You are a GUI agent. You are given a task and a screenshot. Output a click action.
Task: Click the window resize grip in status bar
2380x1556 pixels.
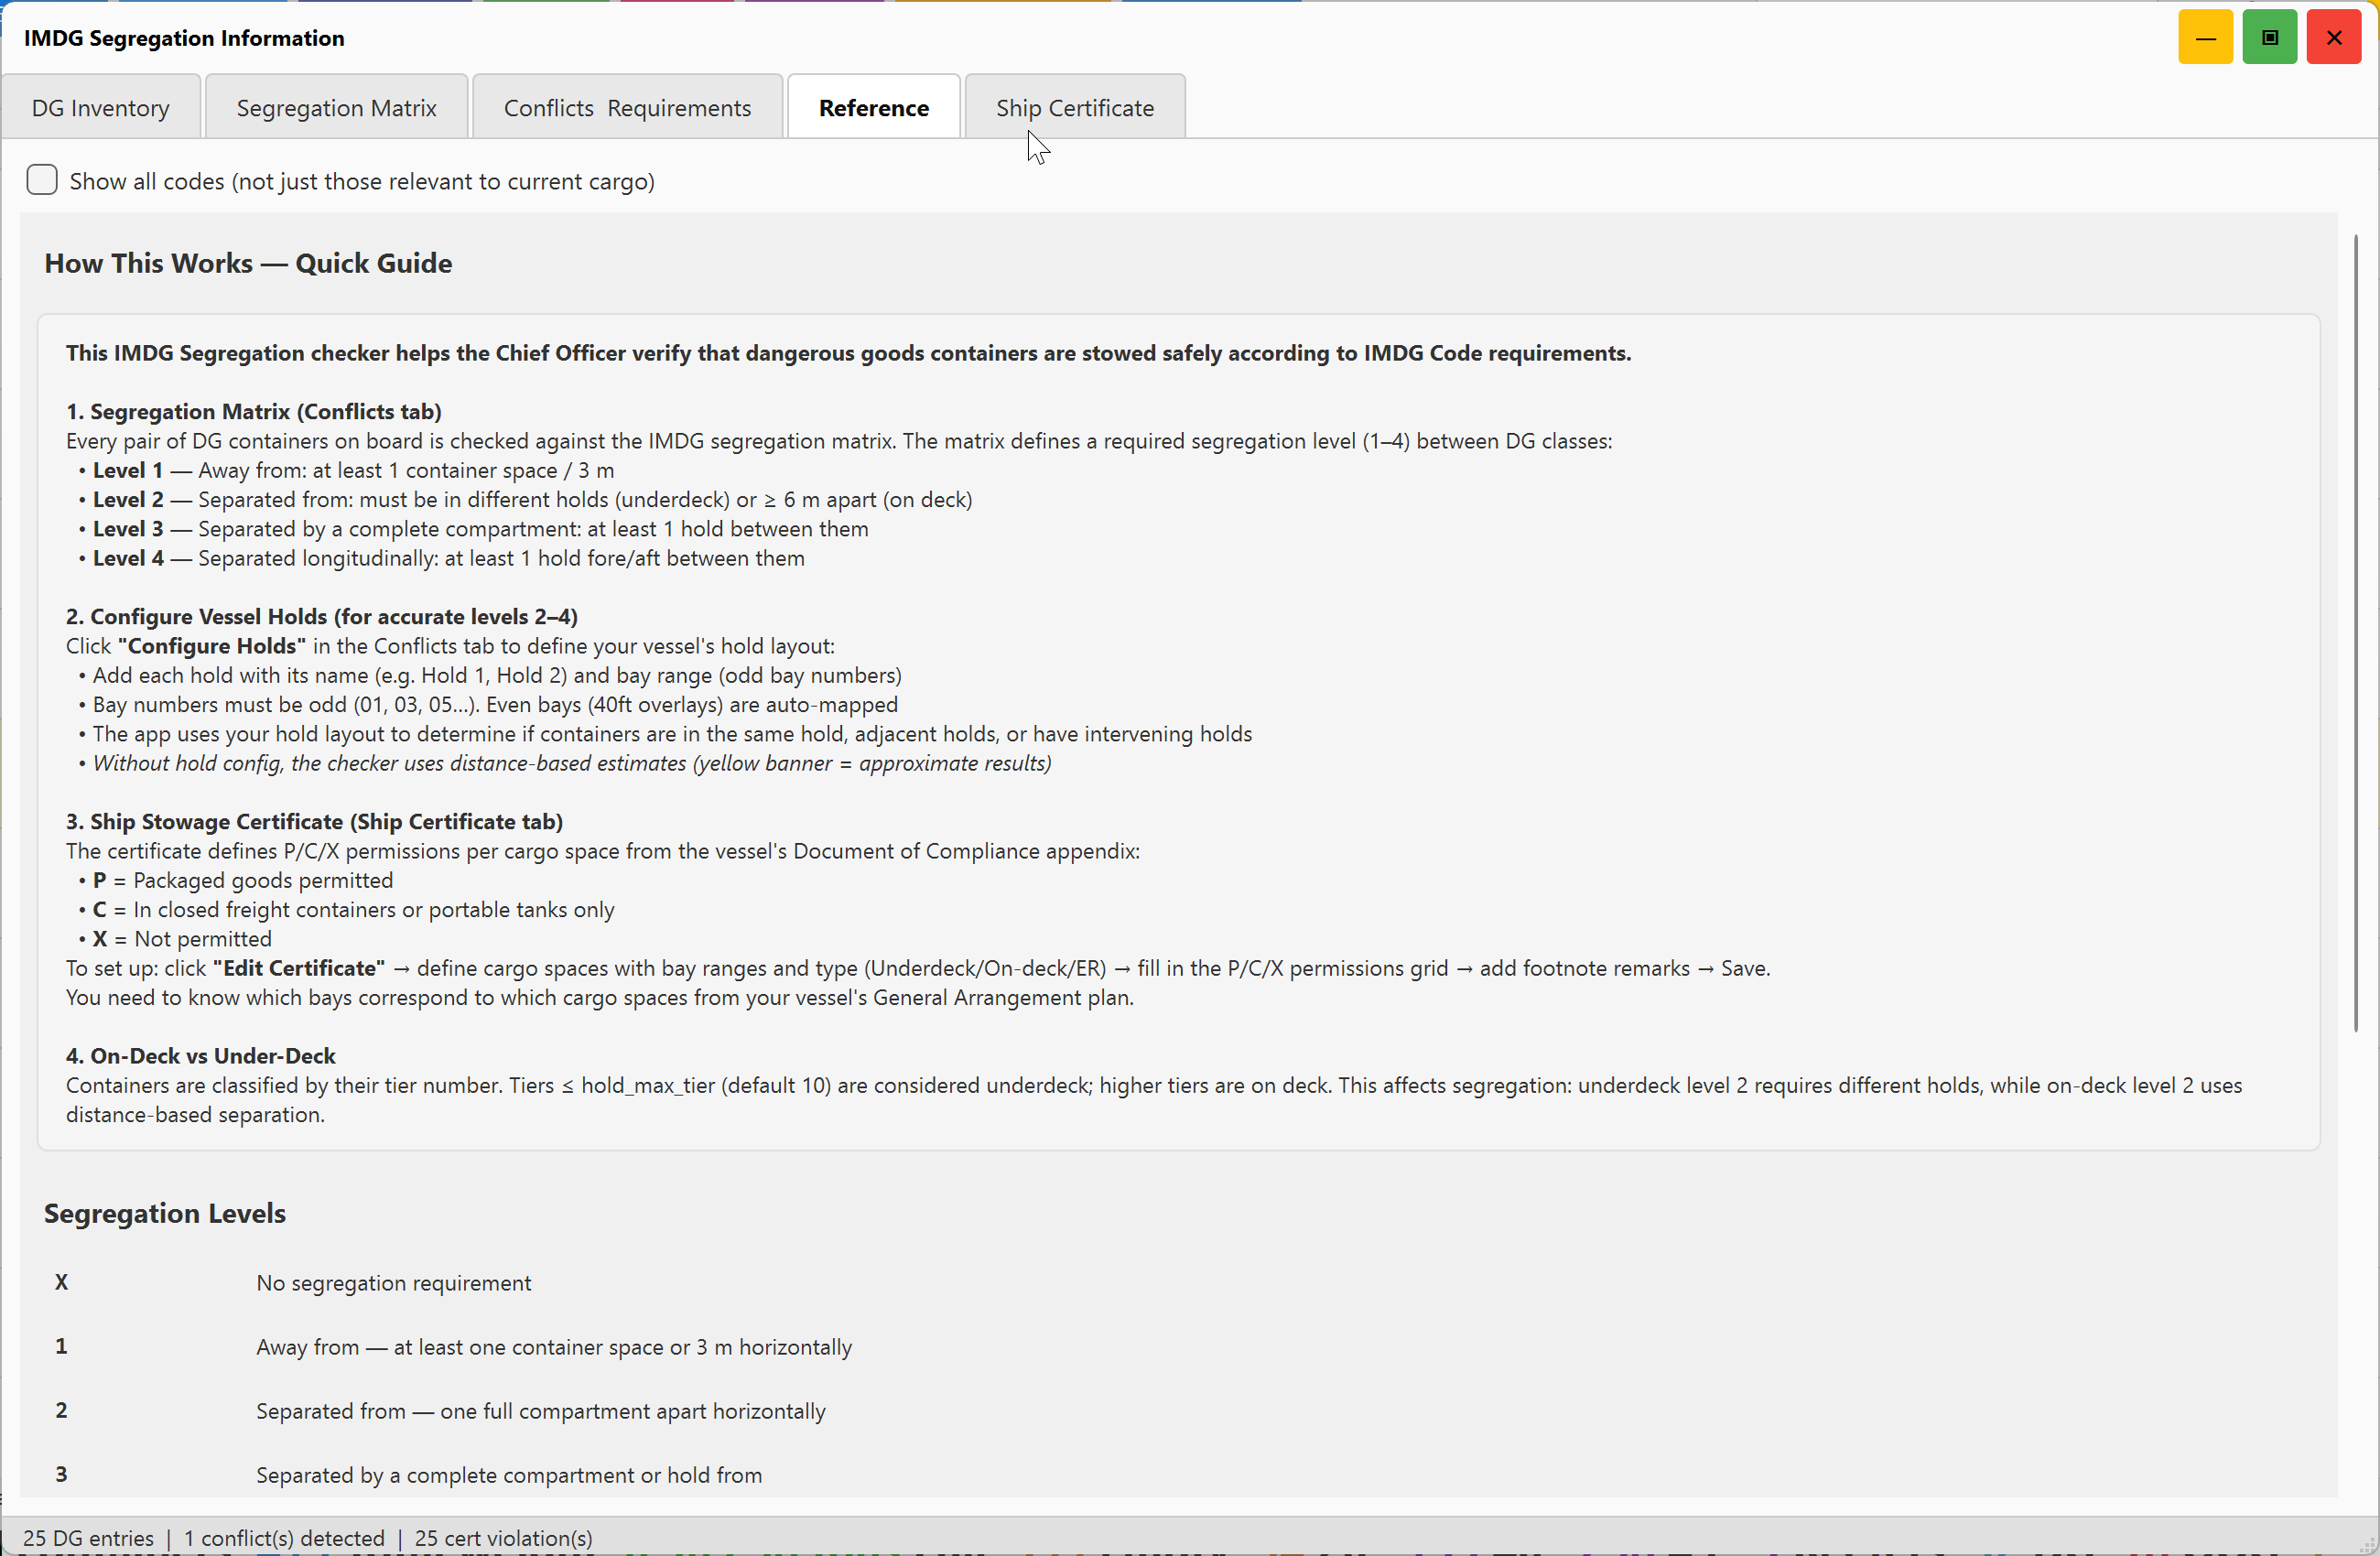point(2366,1544)
